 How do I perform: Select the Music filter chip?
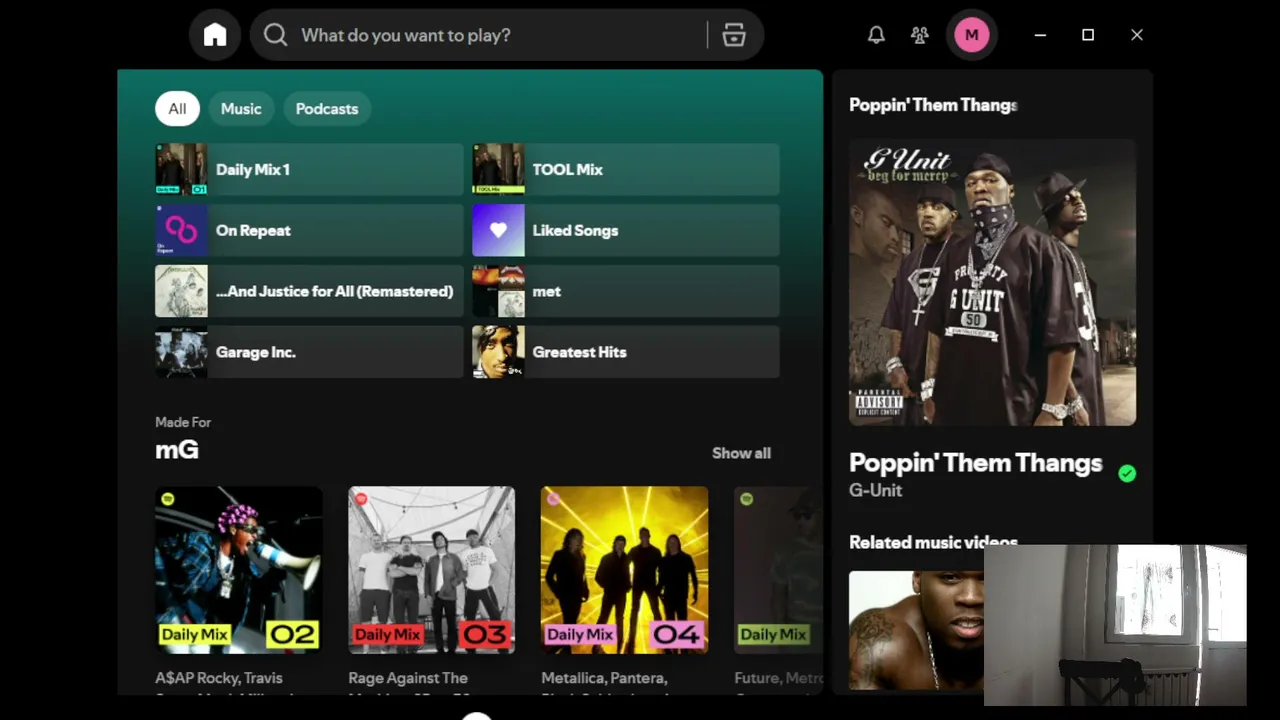[241, 109]
